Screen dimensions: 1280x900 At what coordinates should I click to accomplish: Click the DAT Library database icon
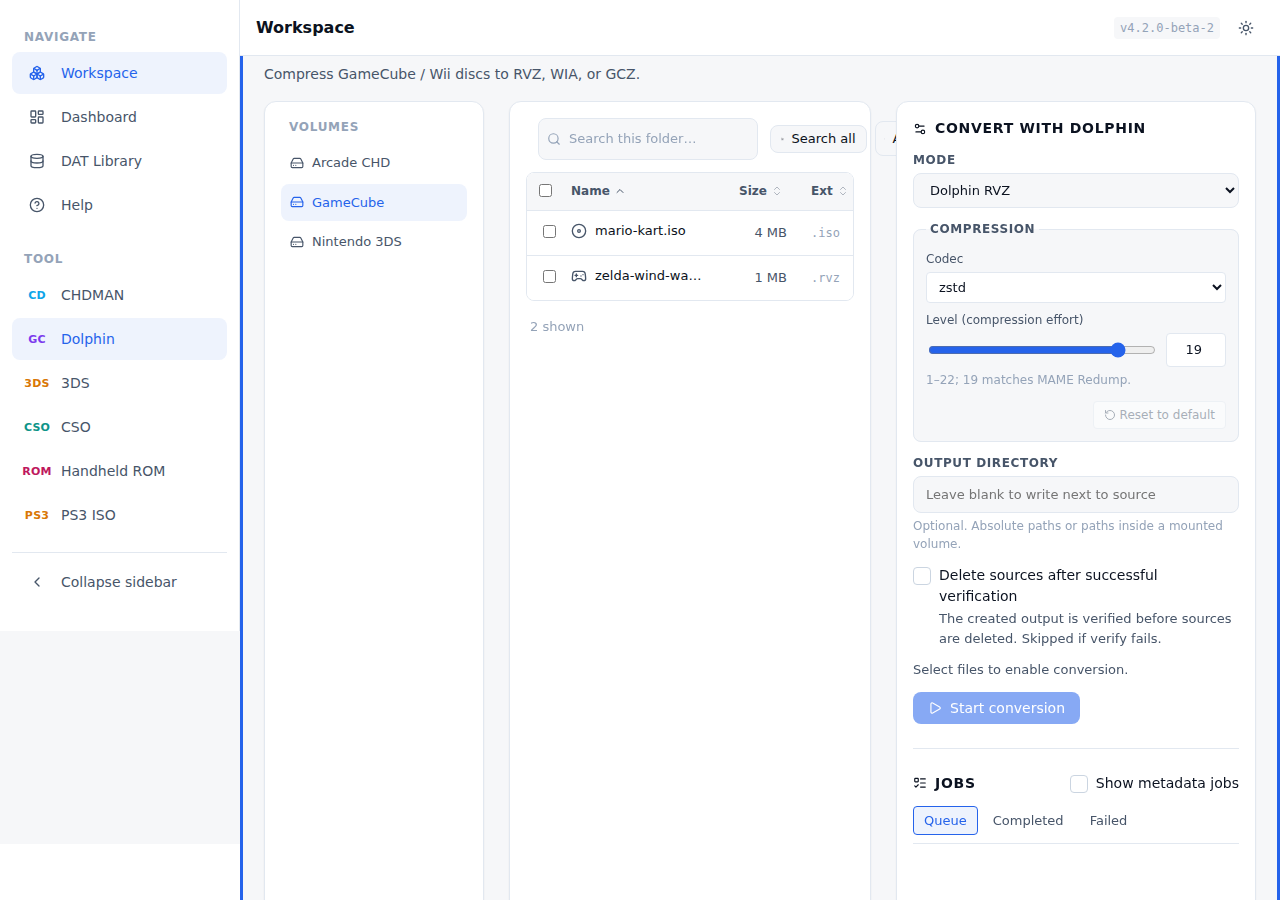(37, 161)
